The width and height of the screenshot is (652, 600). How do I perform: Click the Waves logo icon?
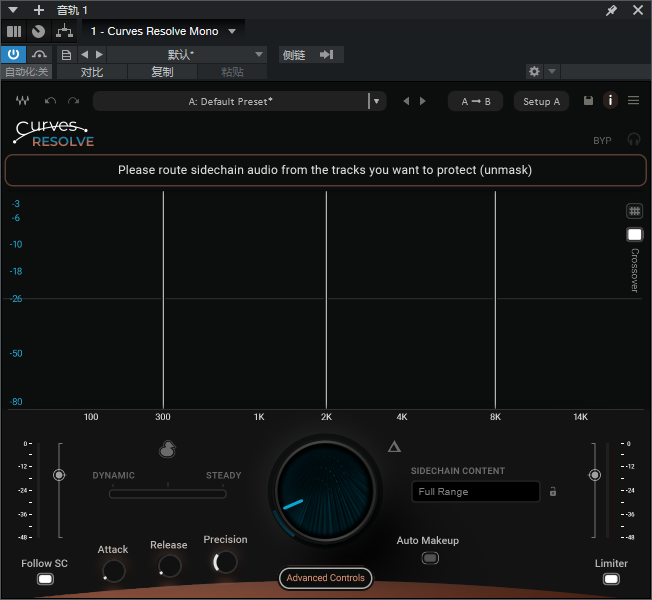(22, 101)
